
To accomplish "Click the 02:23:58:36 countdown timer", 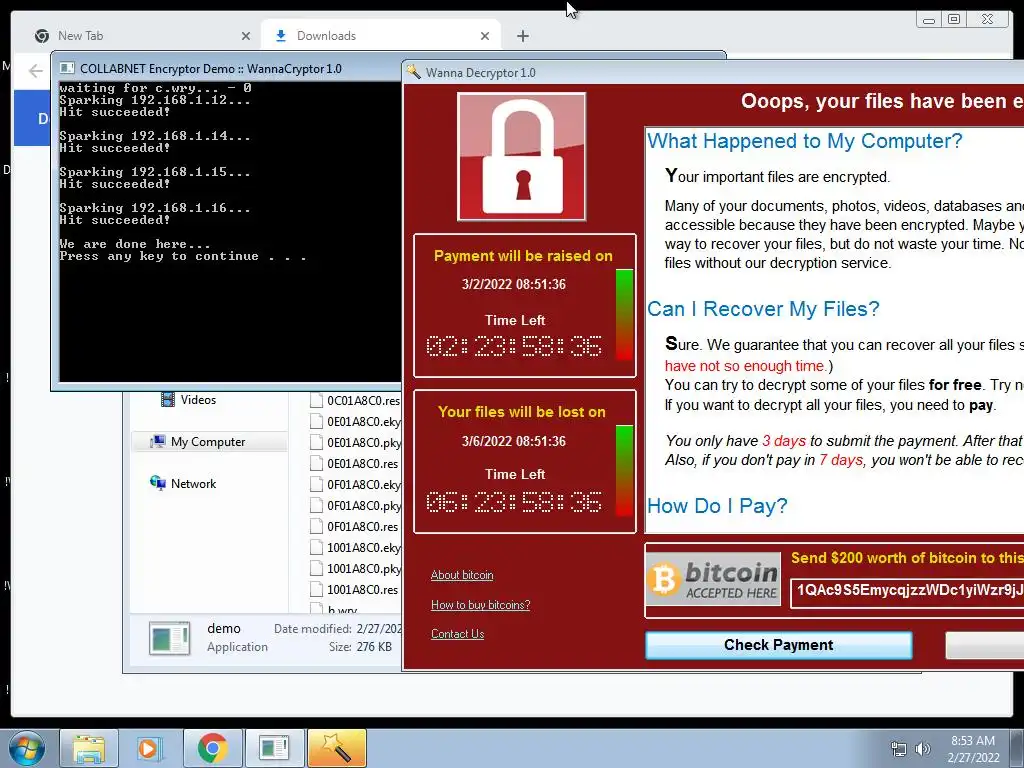I will pyautogui.click(x=513, y=346).
